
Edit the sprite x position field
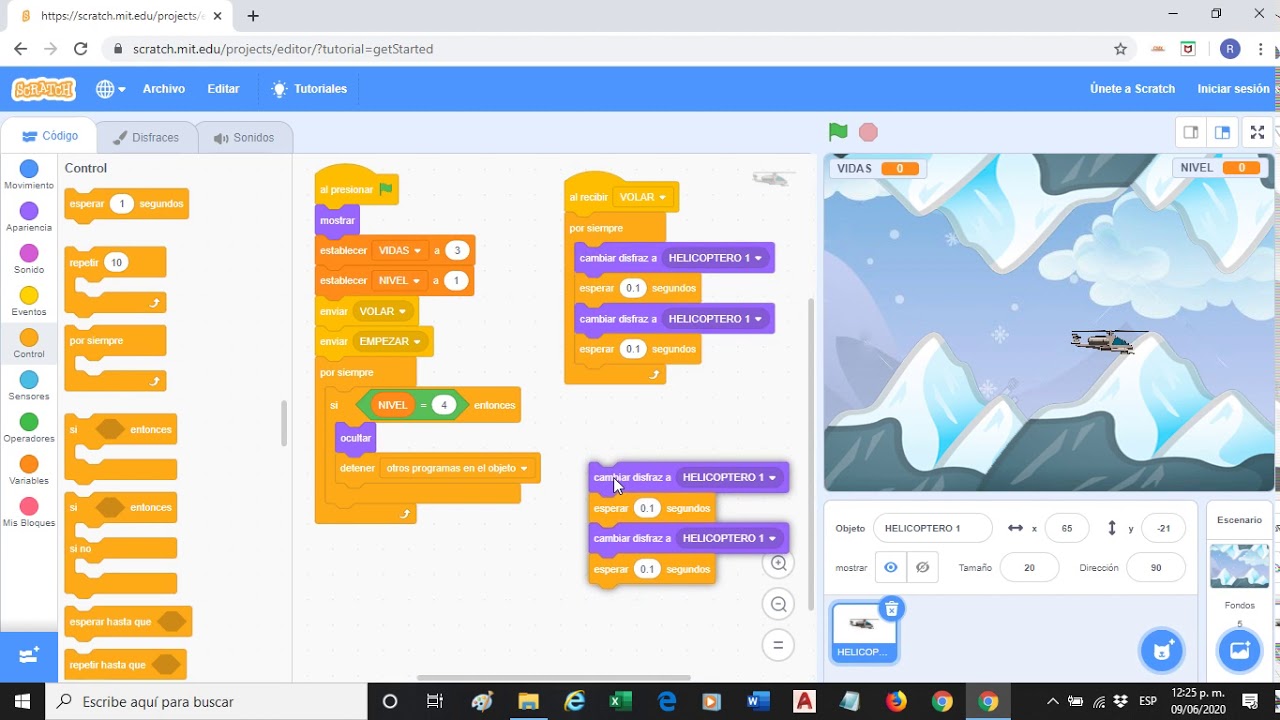(x=1067, y=528)
